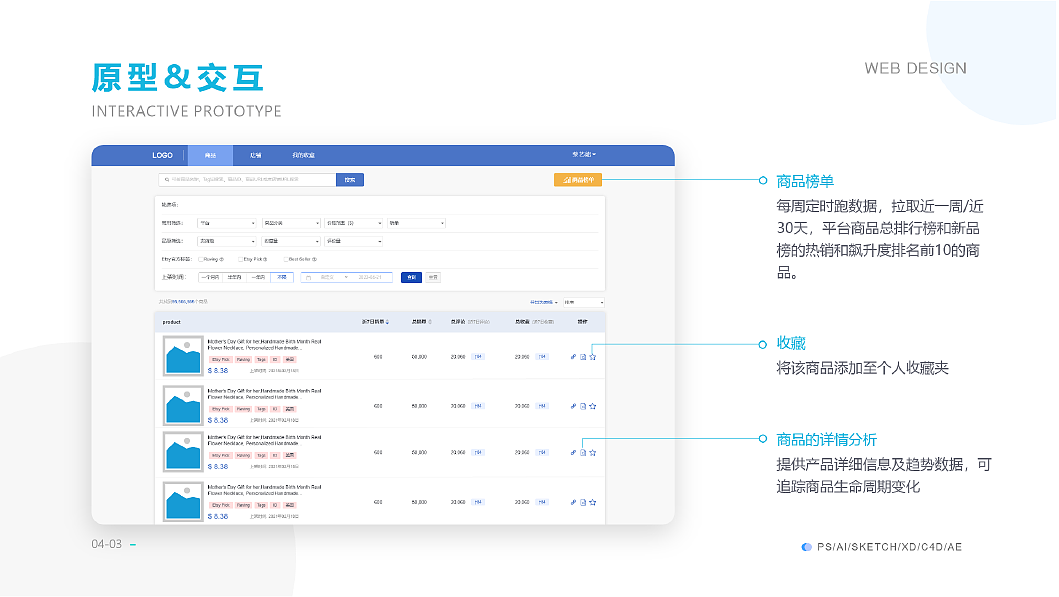Open the first platform filter dropdown

tap(226, 223)
